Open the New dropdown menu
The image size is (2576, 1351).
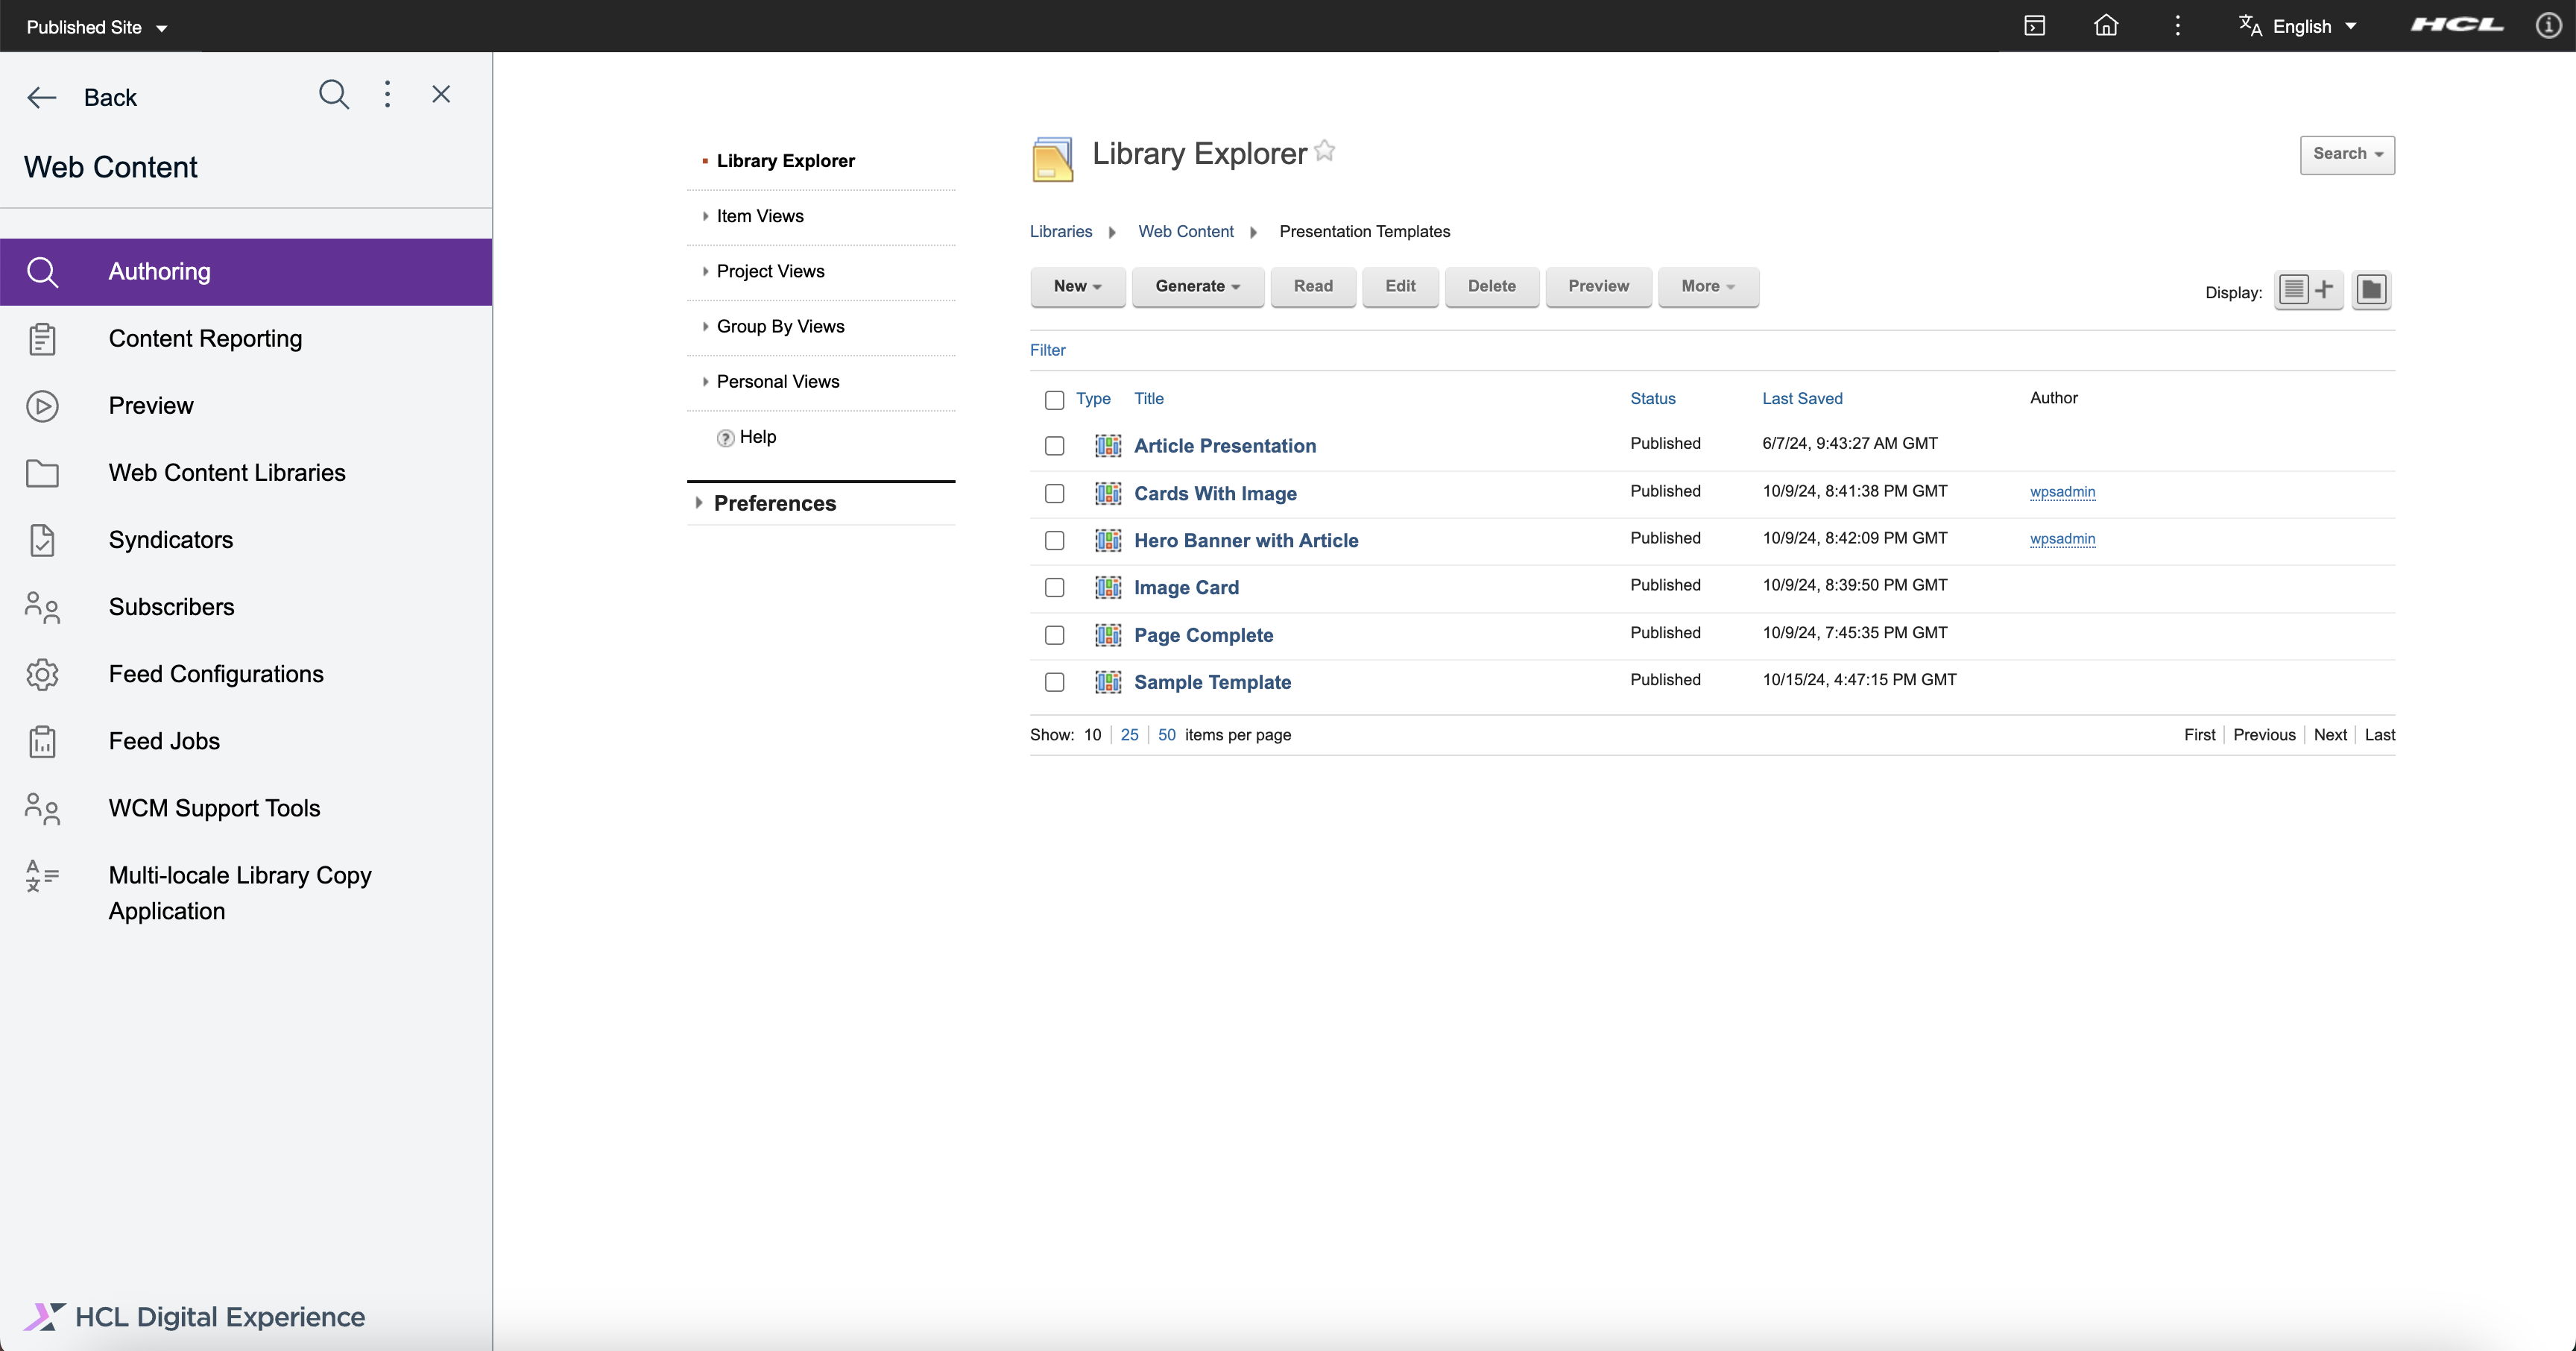(x=1077, y=287)
